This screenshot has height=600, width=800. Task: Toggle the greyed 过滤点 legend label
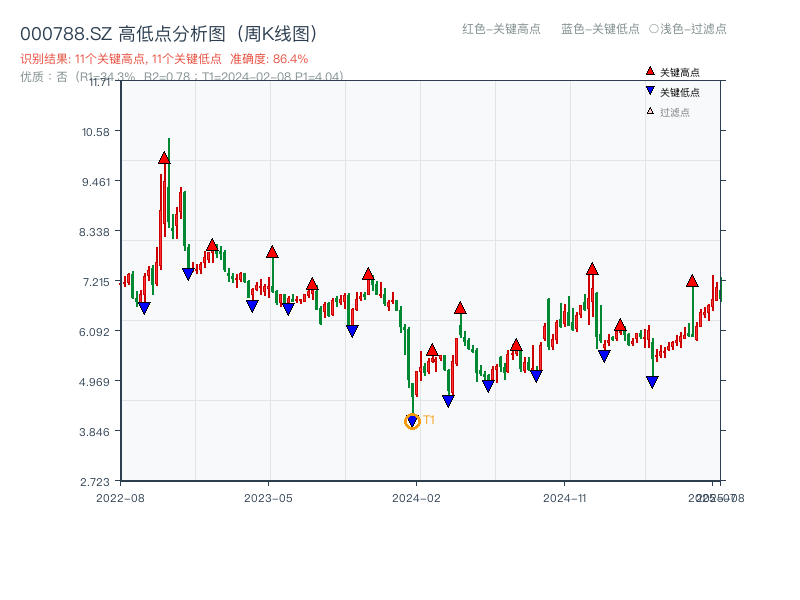[674, 112]
